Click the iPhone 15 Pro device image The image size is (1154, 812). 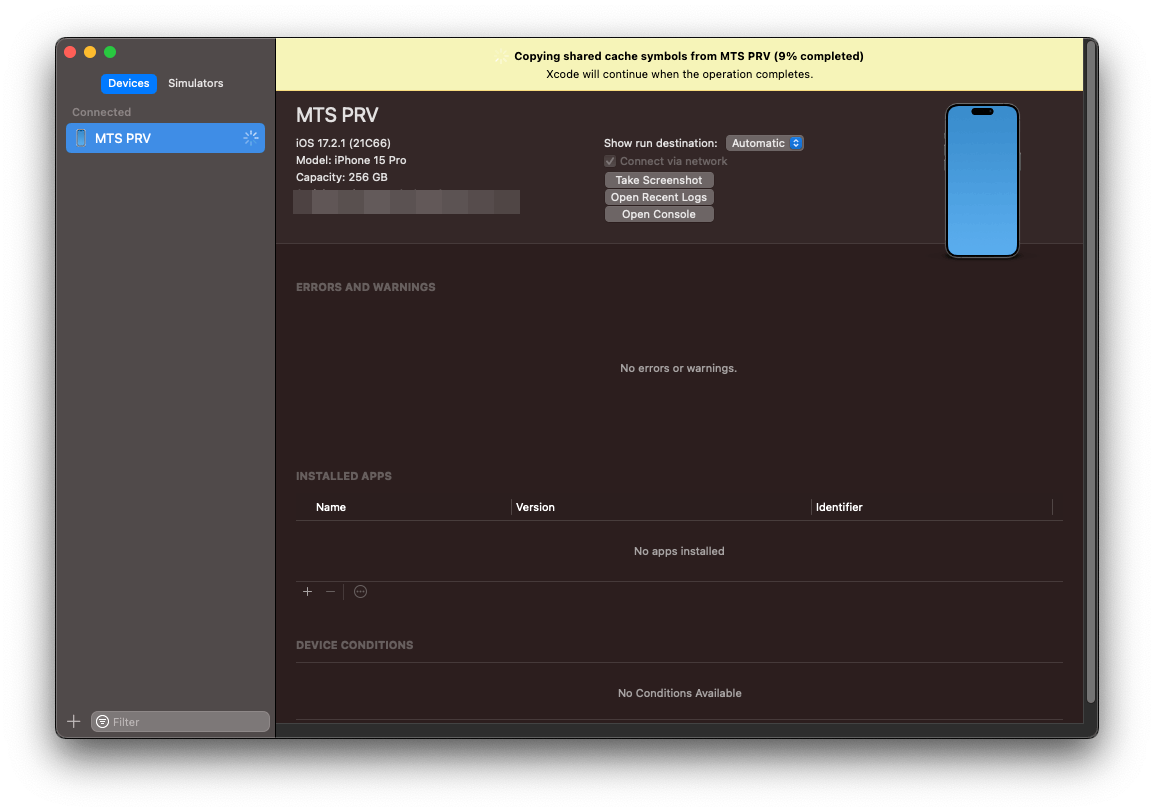982,180
